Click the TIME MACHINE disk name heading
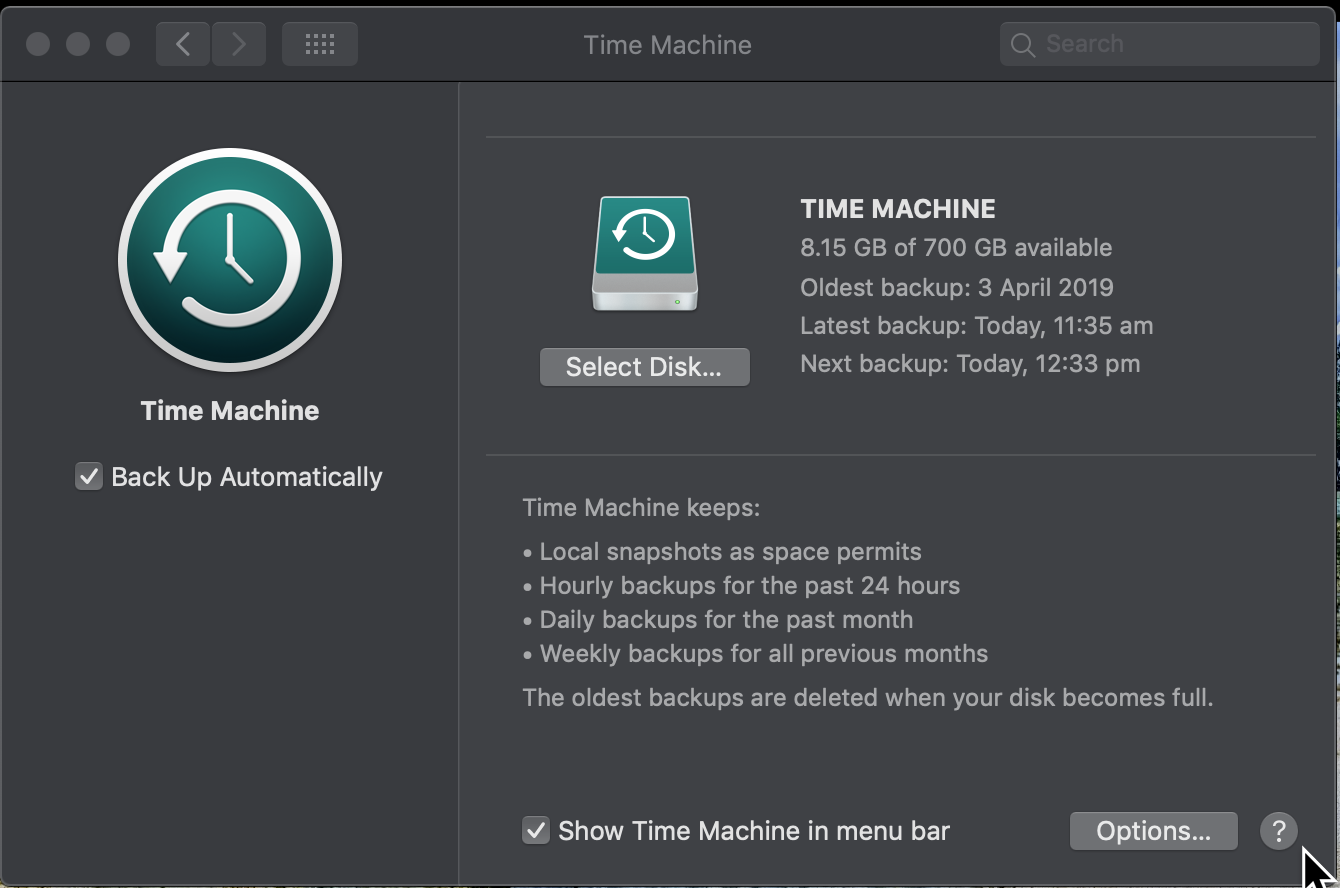Viewport: 1340px width, 888px height. pyautogui.click(x=898, y=209)
